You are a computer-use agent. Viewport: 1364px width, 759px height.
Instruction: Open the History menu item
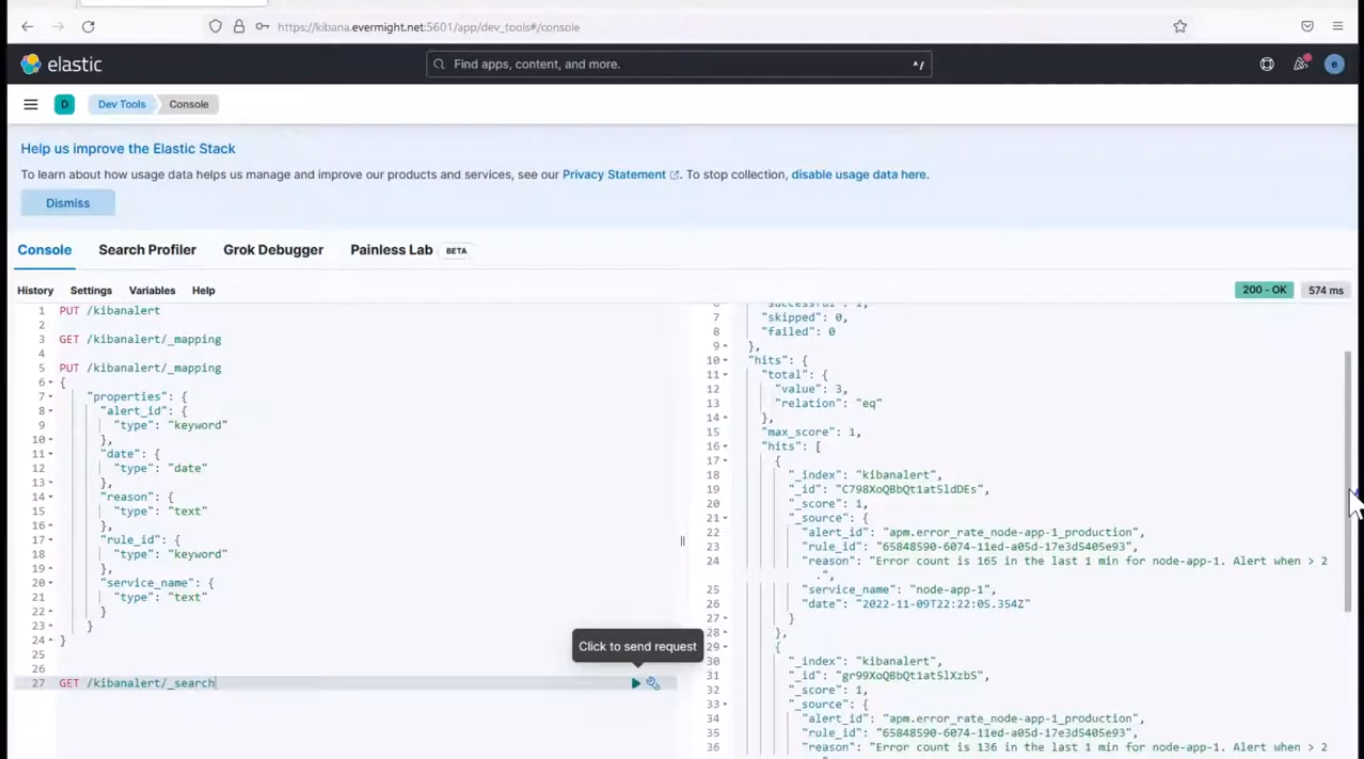[35, 290]
